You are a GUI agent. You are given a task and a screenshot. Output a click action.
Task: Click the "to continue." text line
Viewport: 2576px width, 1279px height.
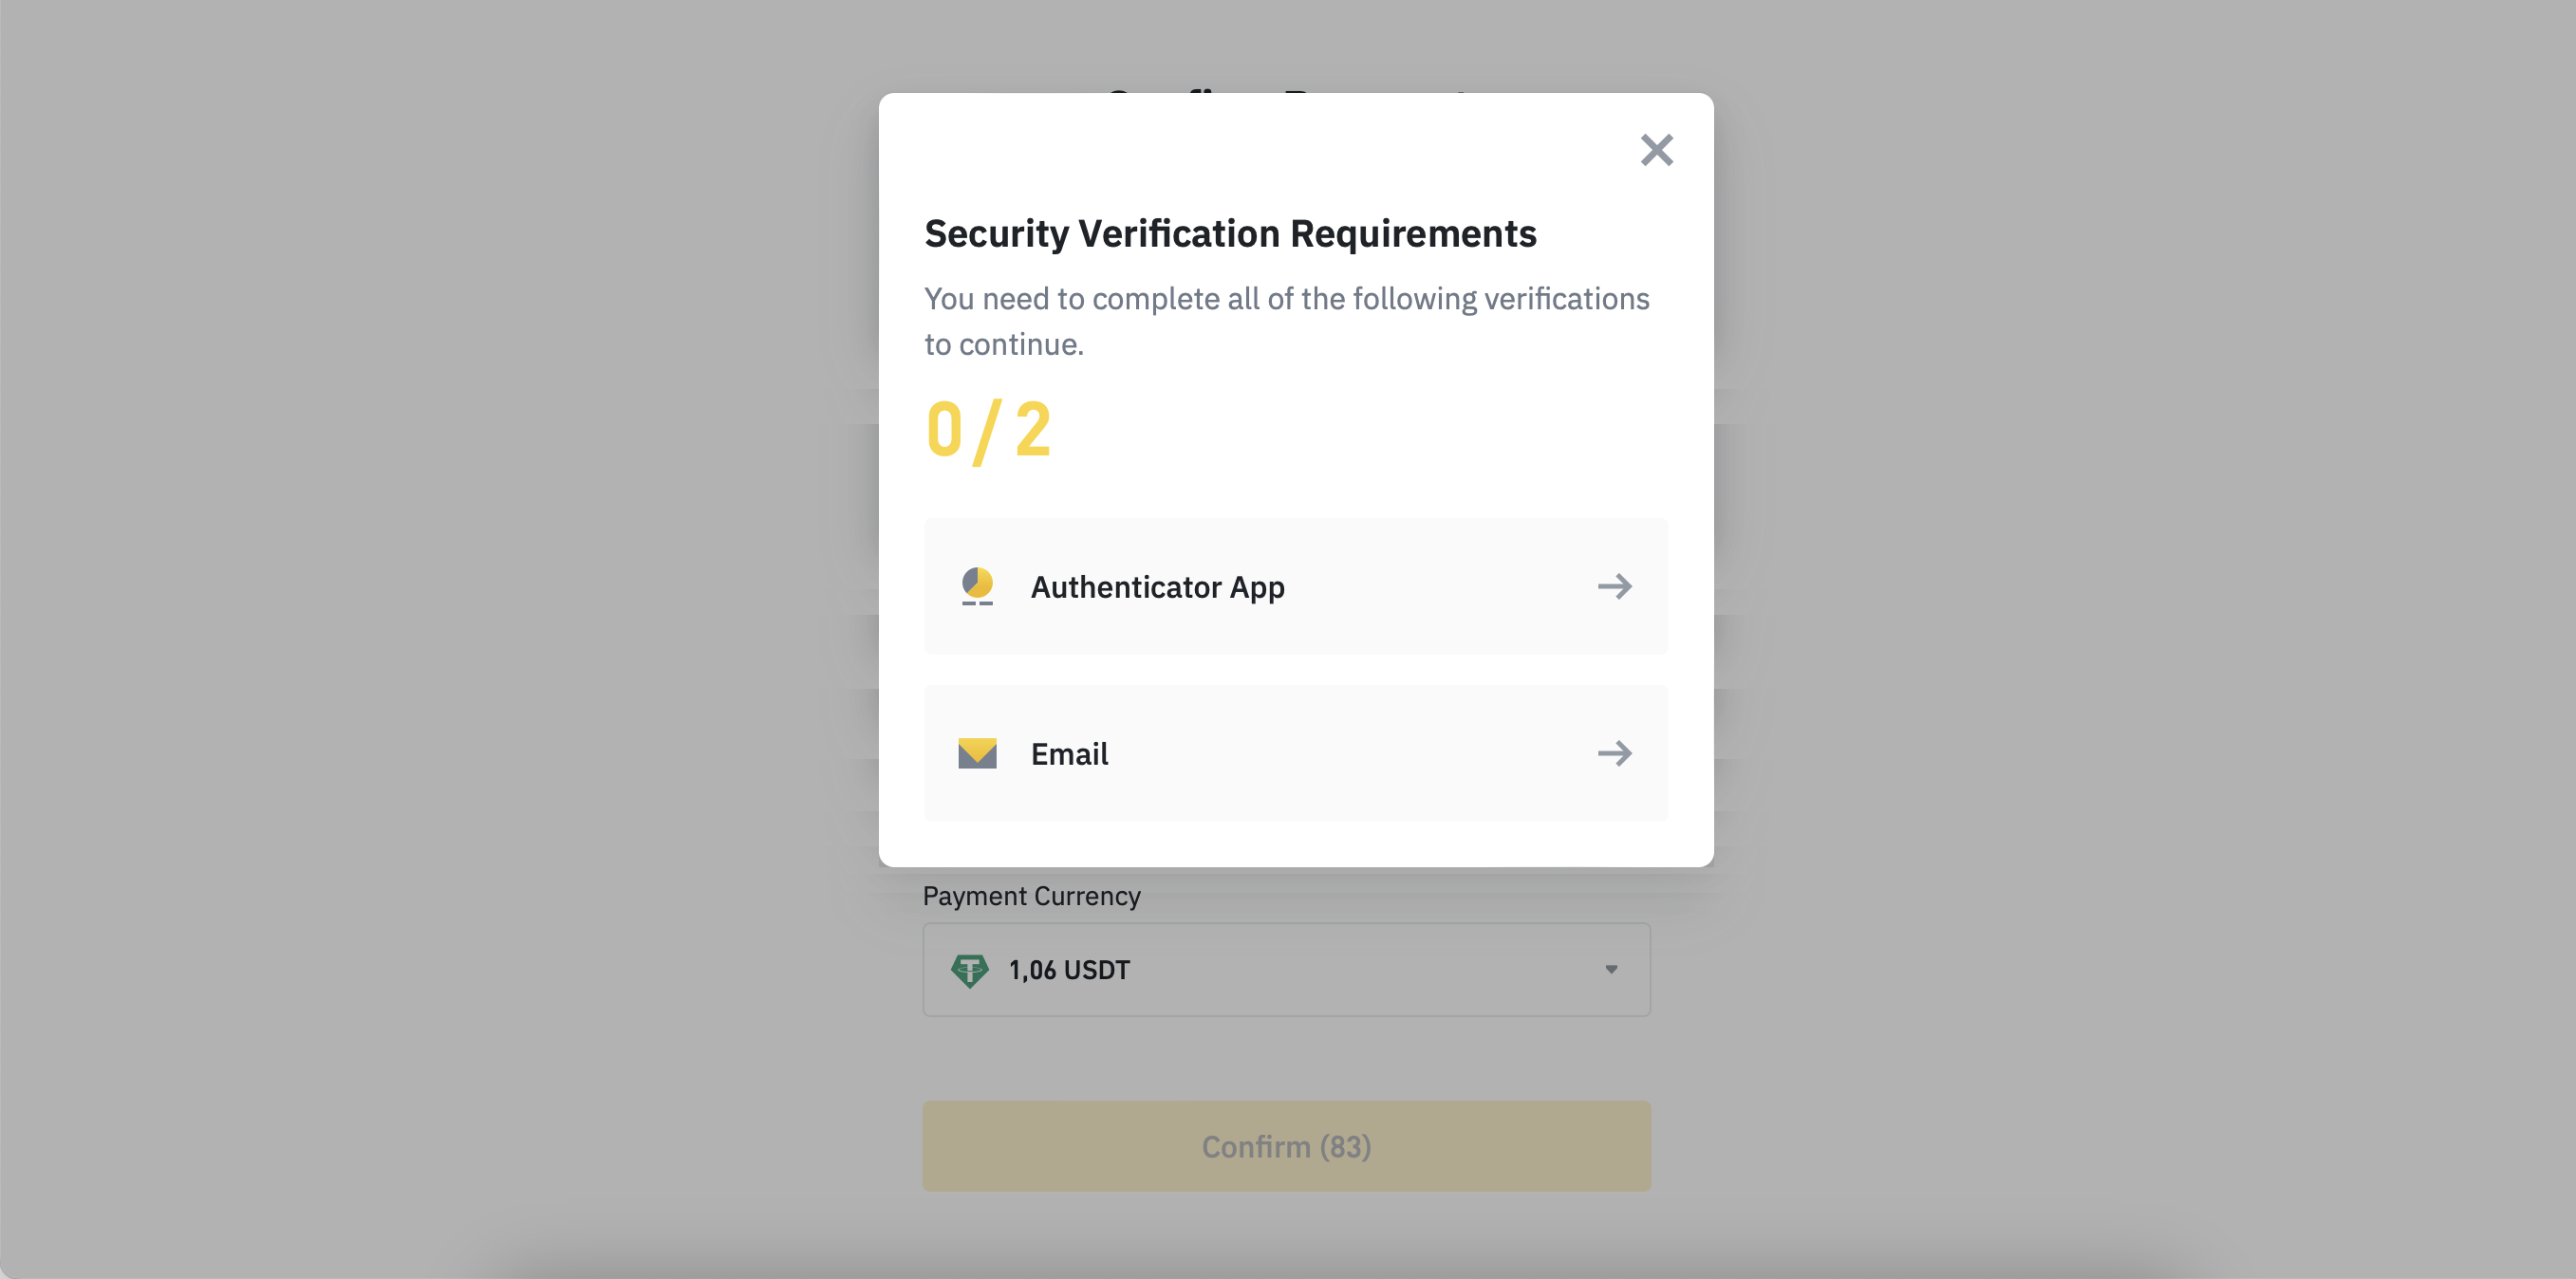click(x=1004, y=345)
